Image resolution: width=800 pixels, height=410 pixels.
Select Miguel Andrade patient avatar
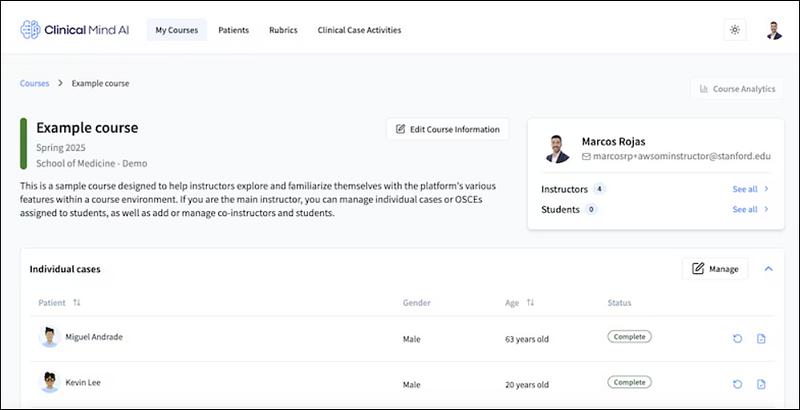[x=49, y=337]
